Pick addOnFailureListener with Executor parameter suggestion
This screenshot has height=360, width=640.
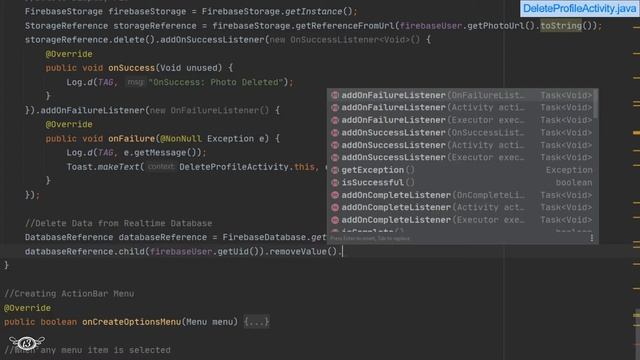tap(462, 120)
